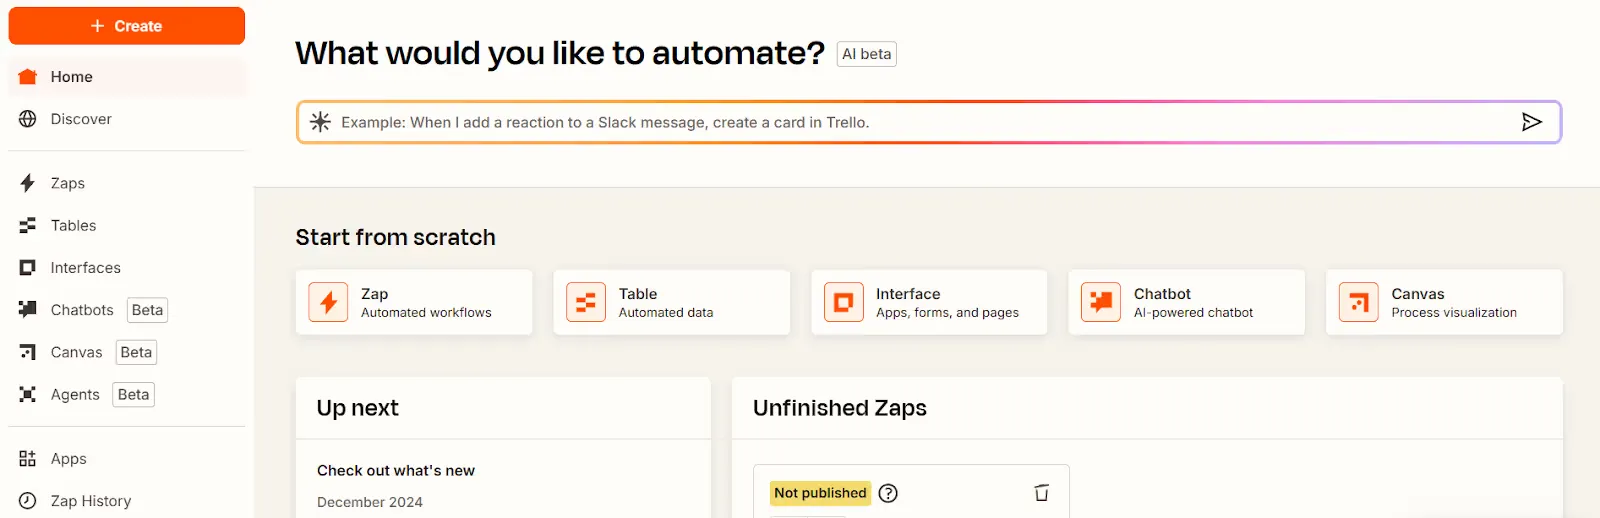Image resolution: width=1600 pixels, height=518 pixels.
Task: Open Tables in the sidebar
Action: click(x=127, y=226)
